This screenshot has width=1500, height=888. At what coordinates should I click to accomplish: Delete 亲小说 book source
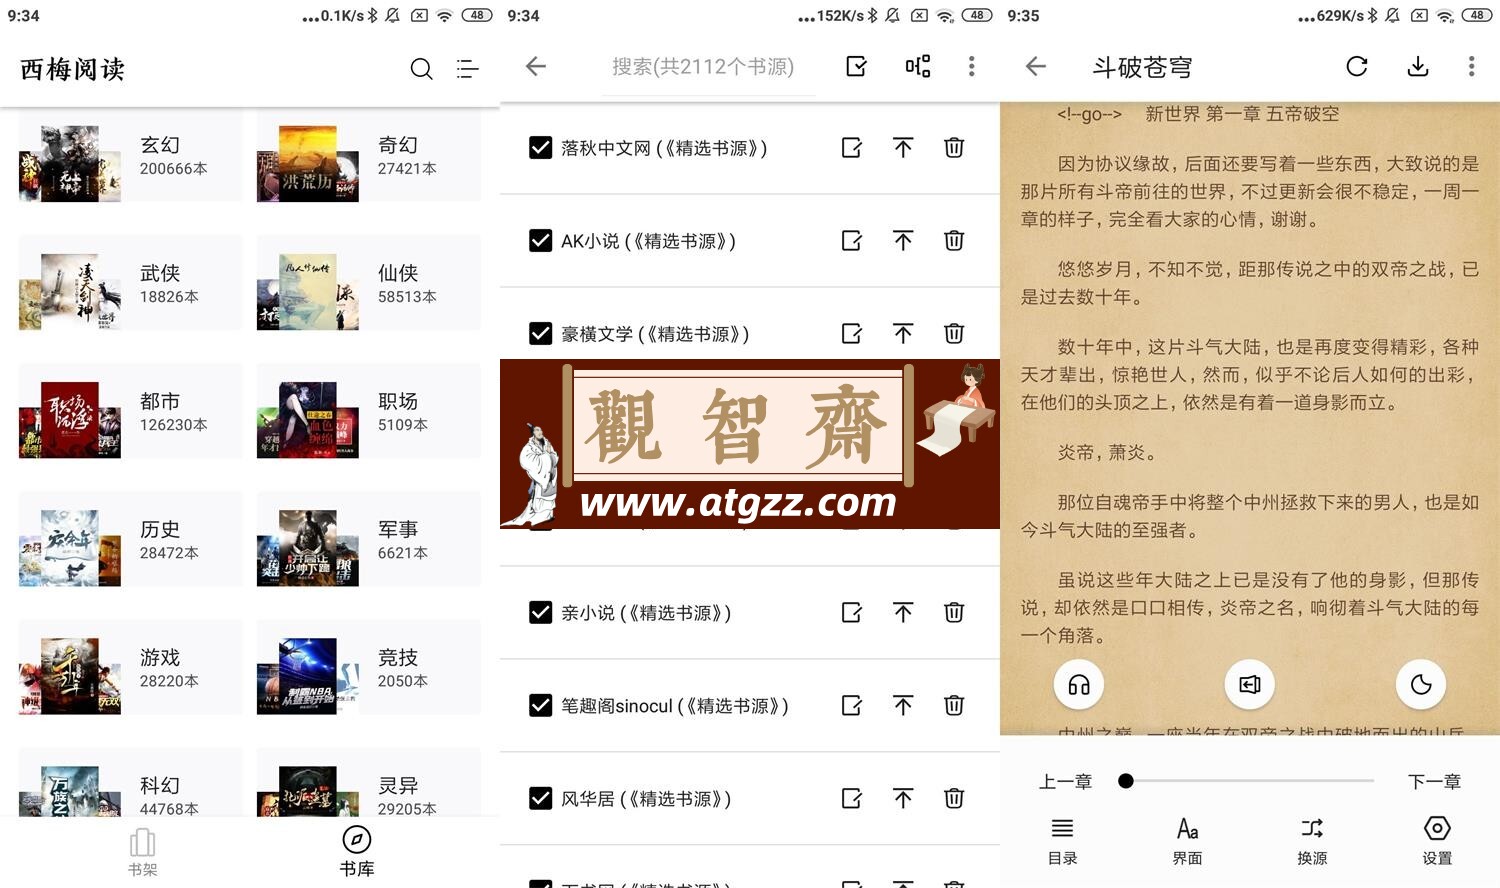click(954, 613)
